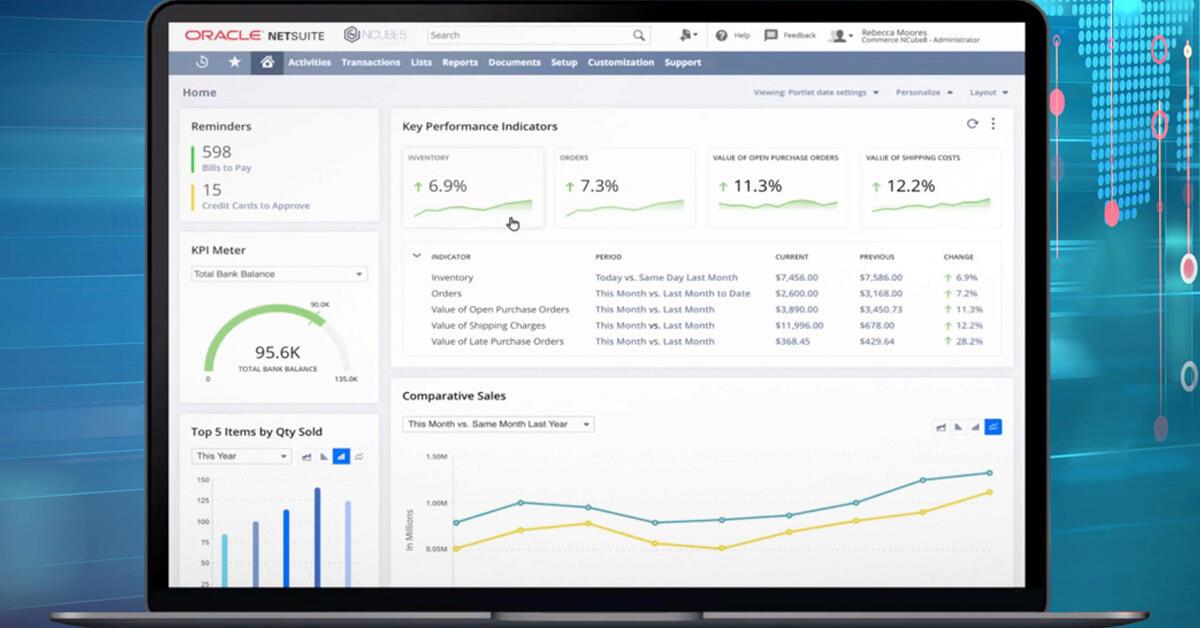Open the Reports menu

tap(460, 62)
